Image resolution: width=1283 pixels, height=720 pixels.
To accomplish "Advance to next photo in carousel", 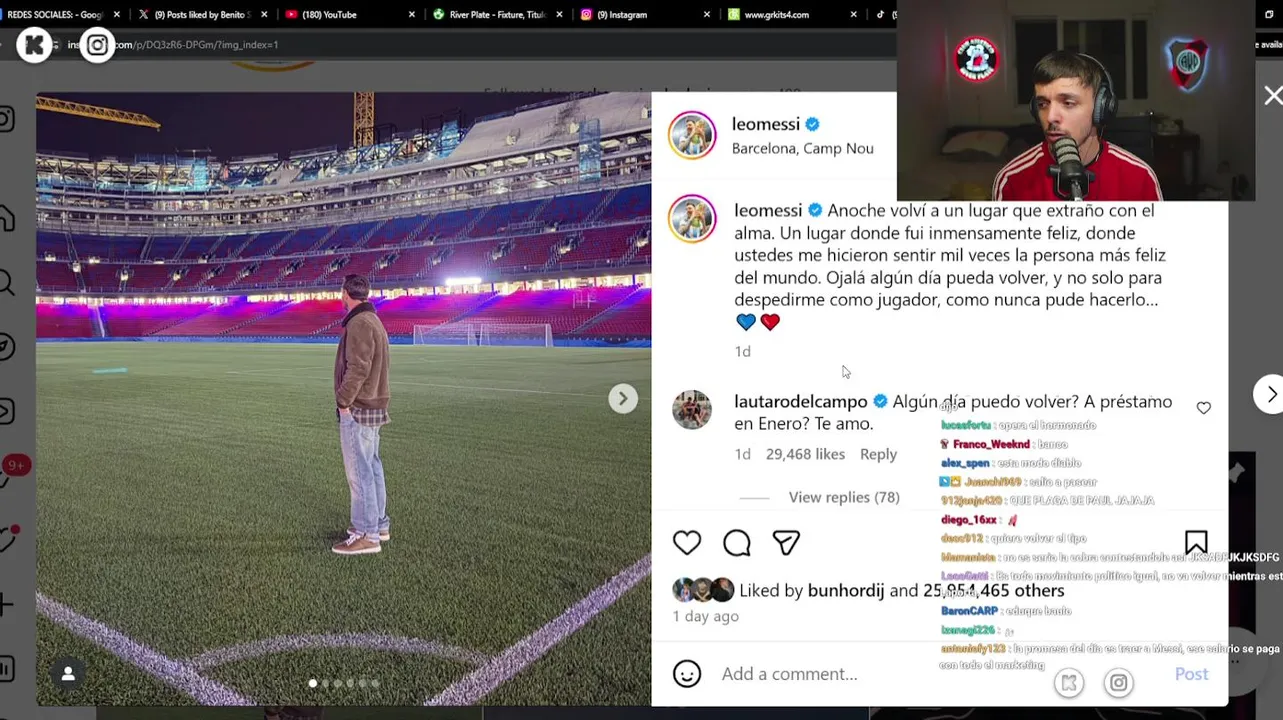I will [623, 398].
